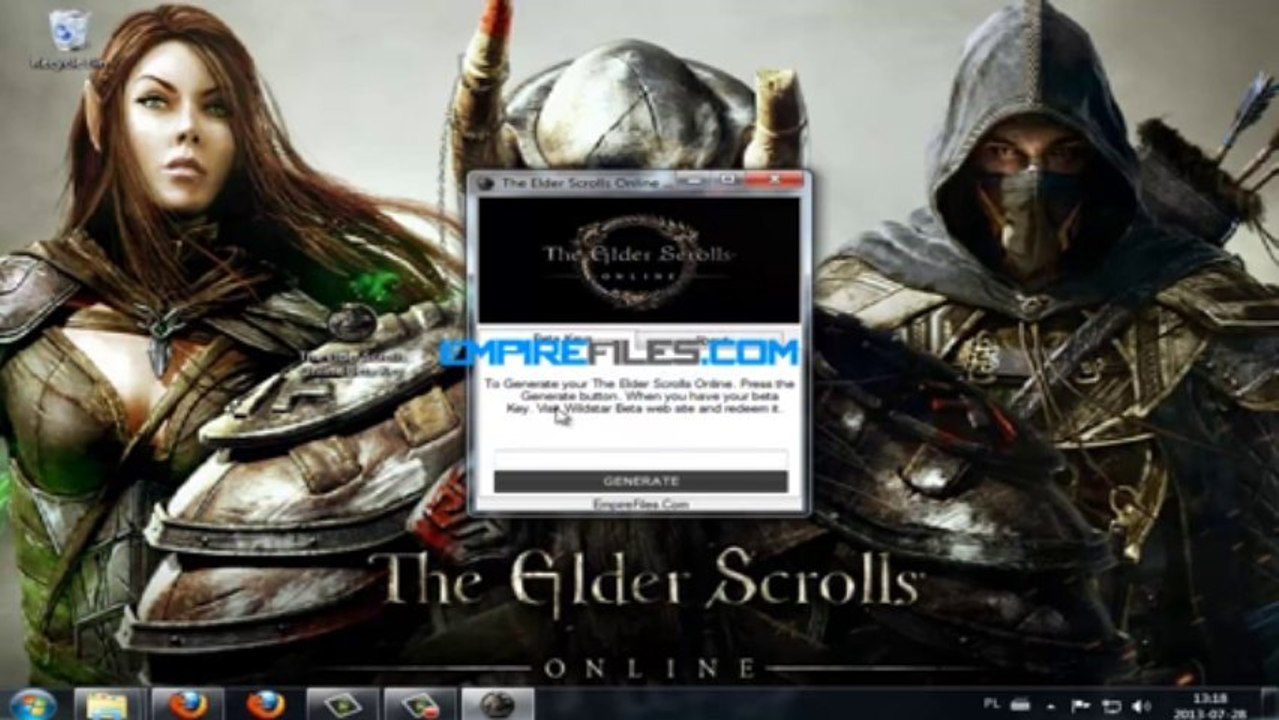The image size is (1279, 720).
Task: Click the EmpireFiles.Com text at dialog bottom
Action: point(640,505)
